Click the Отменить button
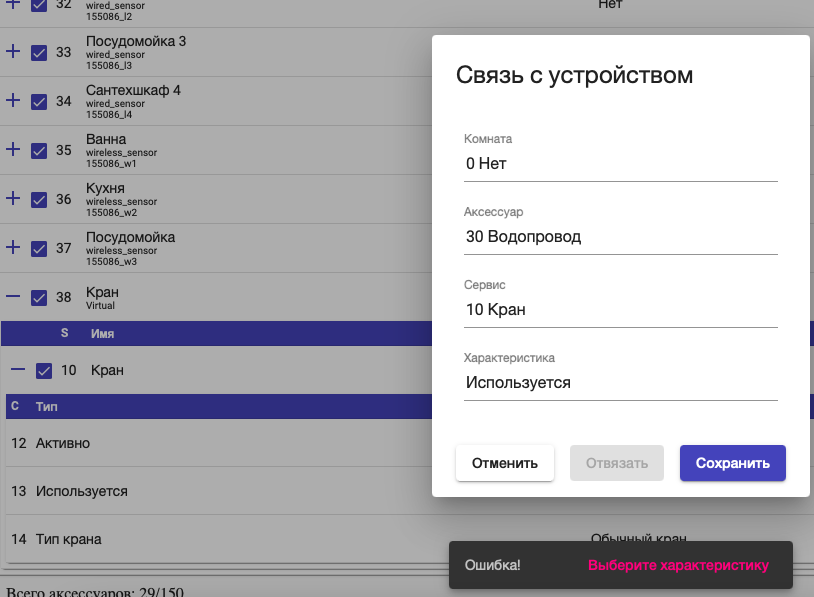 pyautogui.click(x=505, y=463)
